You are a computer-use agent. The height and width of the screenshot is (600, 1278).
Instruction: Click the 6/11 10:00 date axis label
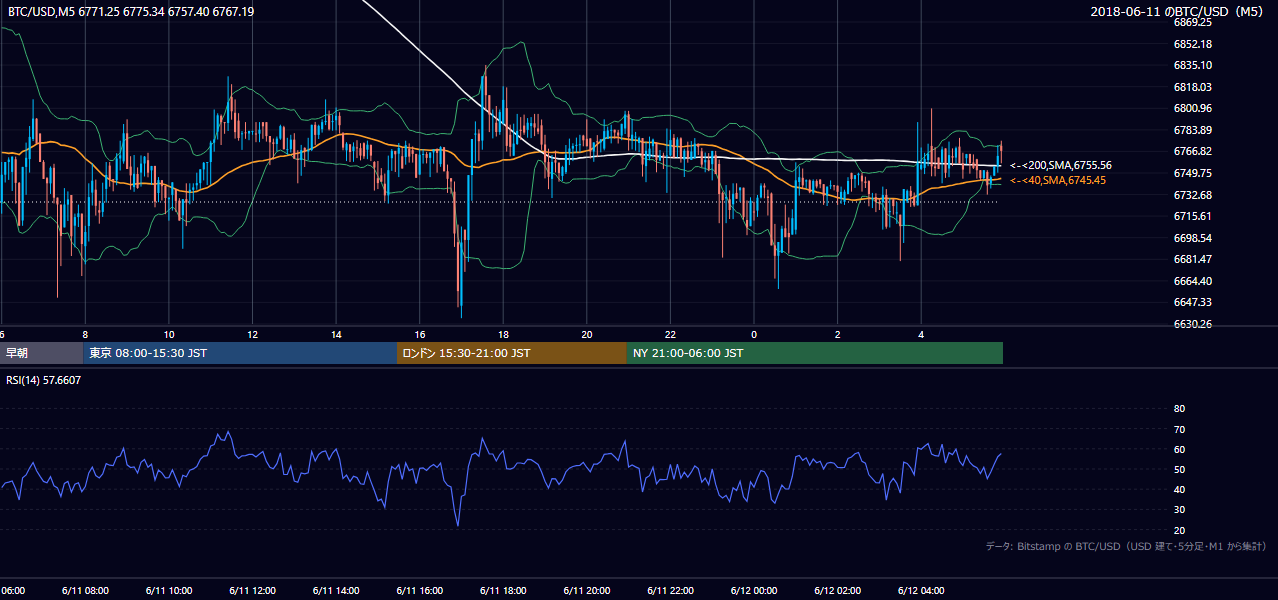pyautogui.click(x=168, y=591)
